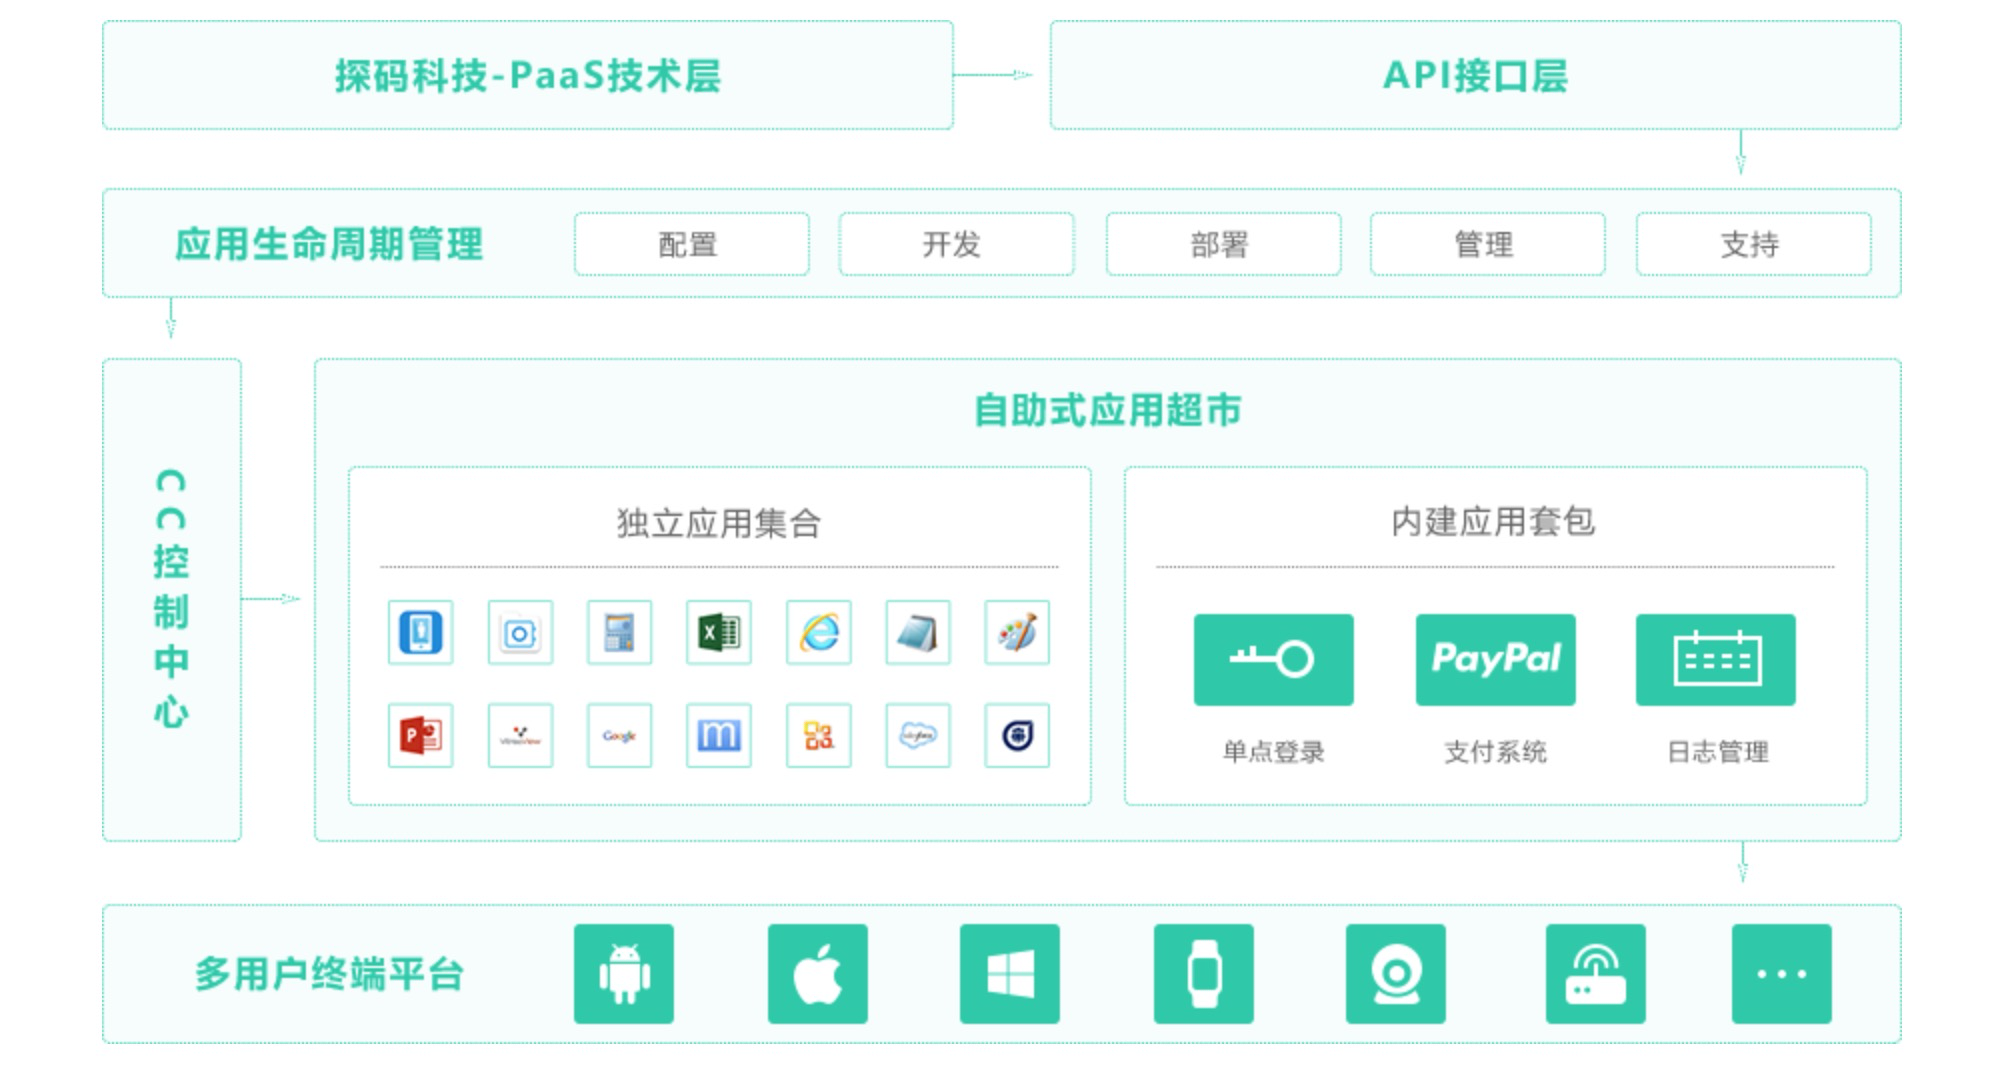Click the 内建应用套包 heading

coord(1493,521)
